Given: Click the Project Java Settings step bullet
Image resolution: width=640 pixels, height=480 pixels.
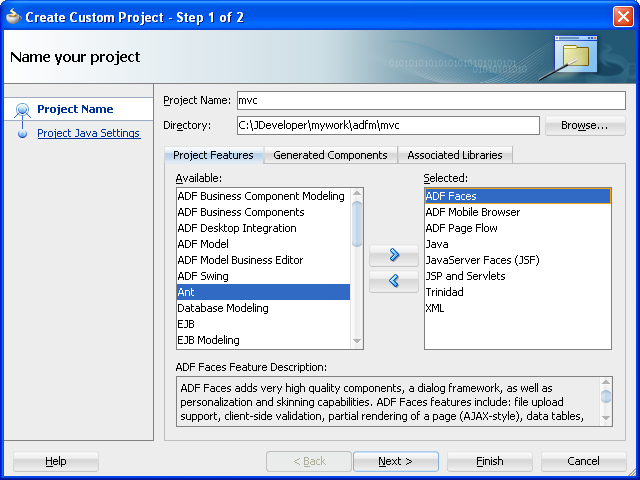Looking at the screenshot, I should (x=22, y=133).
